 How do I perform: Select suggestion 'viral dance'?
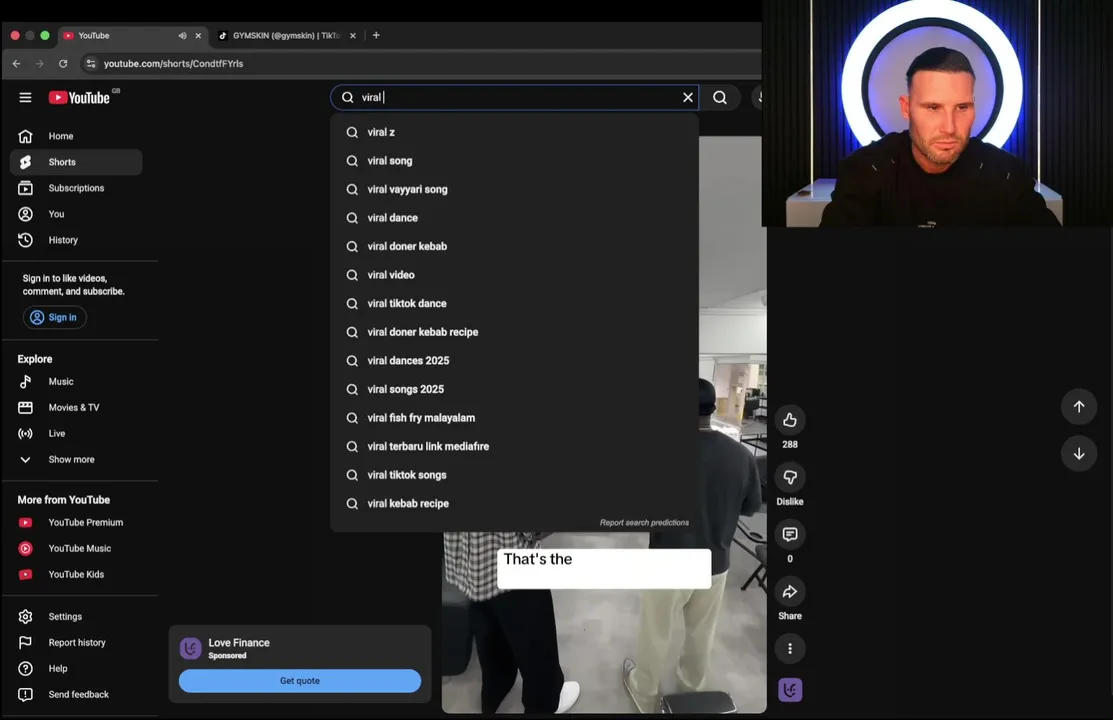[x=515, y=218]
